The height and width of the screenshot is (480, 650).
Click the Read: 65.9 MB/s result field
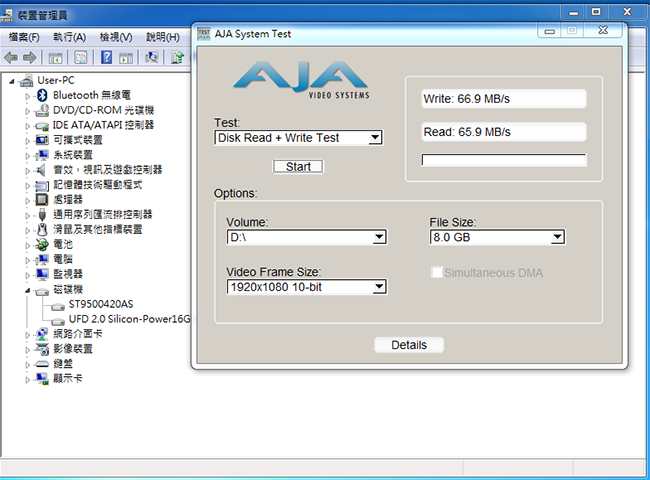click(x=504, y=132)
